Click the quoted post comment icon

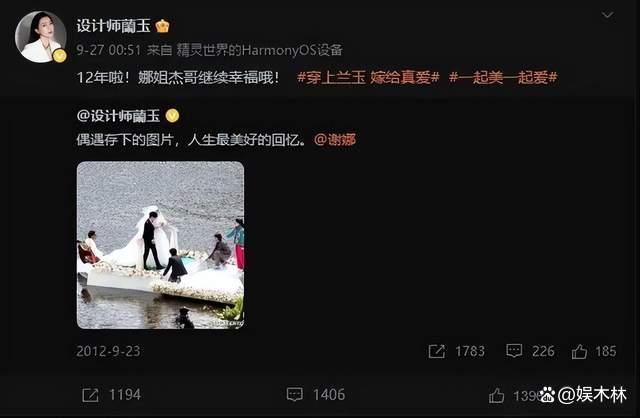click(514, 351)
